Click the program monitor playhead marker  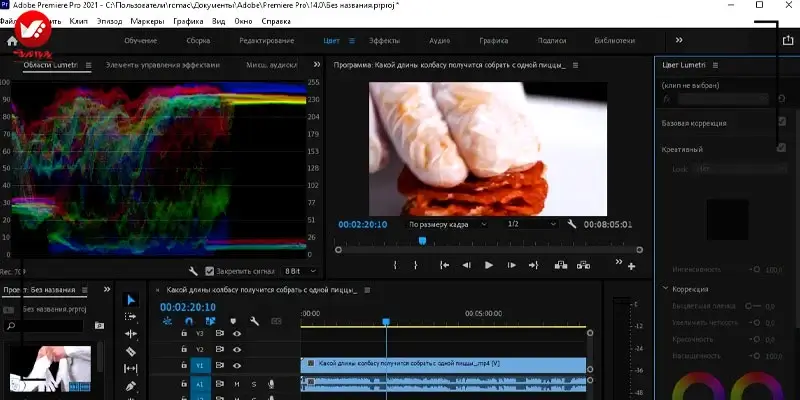422,241
